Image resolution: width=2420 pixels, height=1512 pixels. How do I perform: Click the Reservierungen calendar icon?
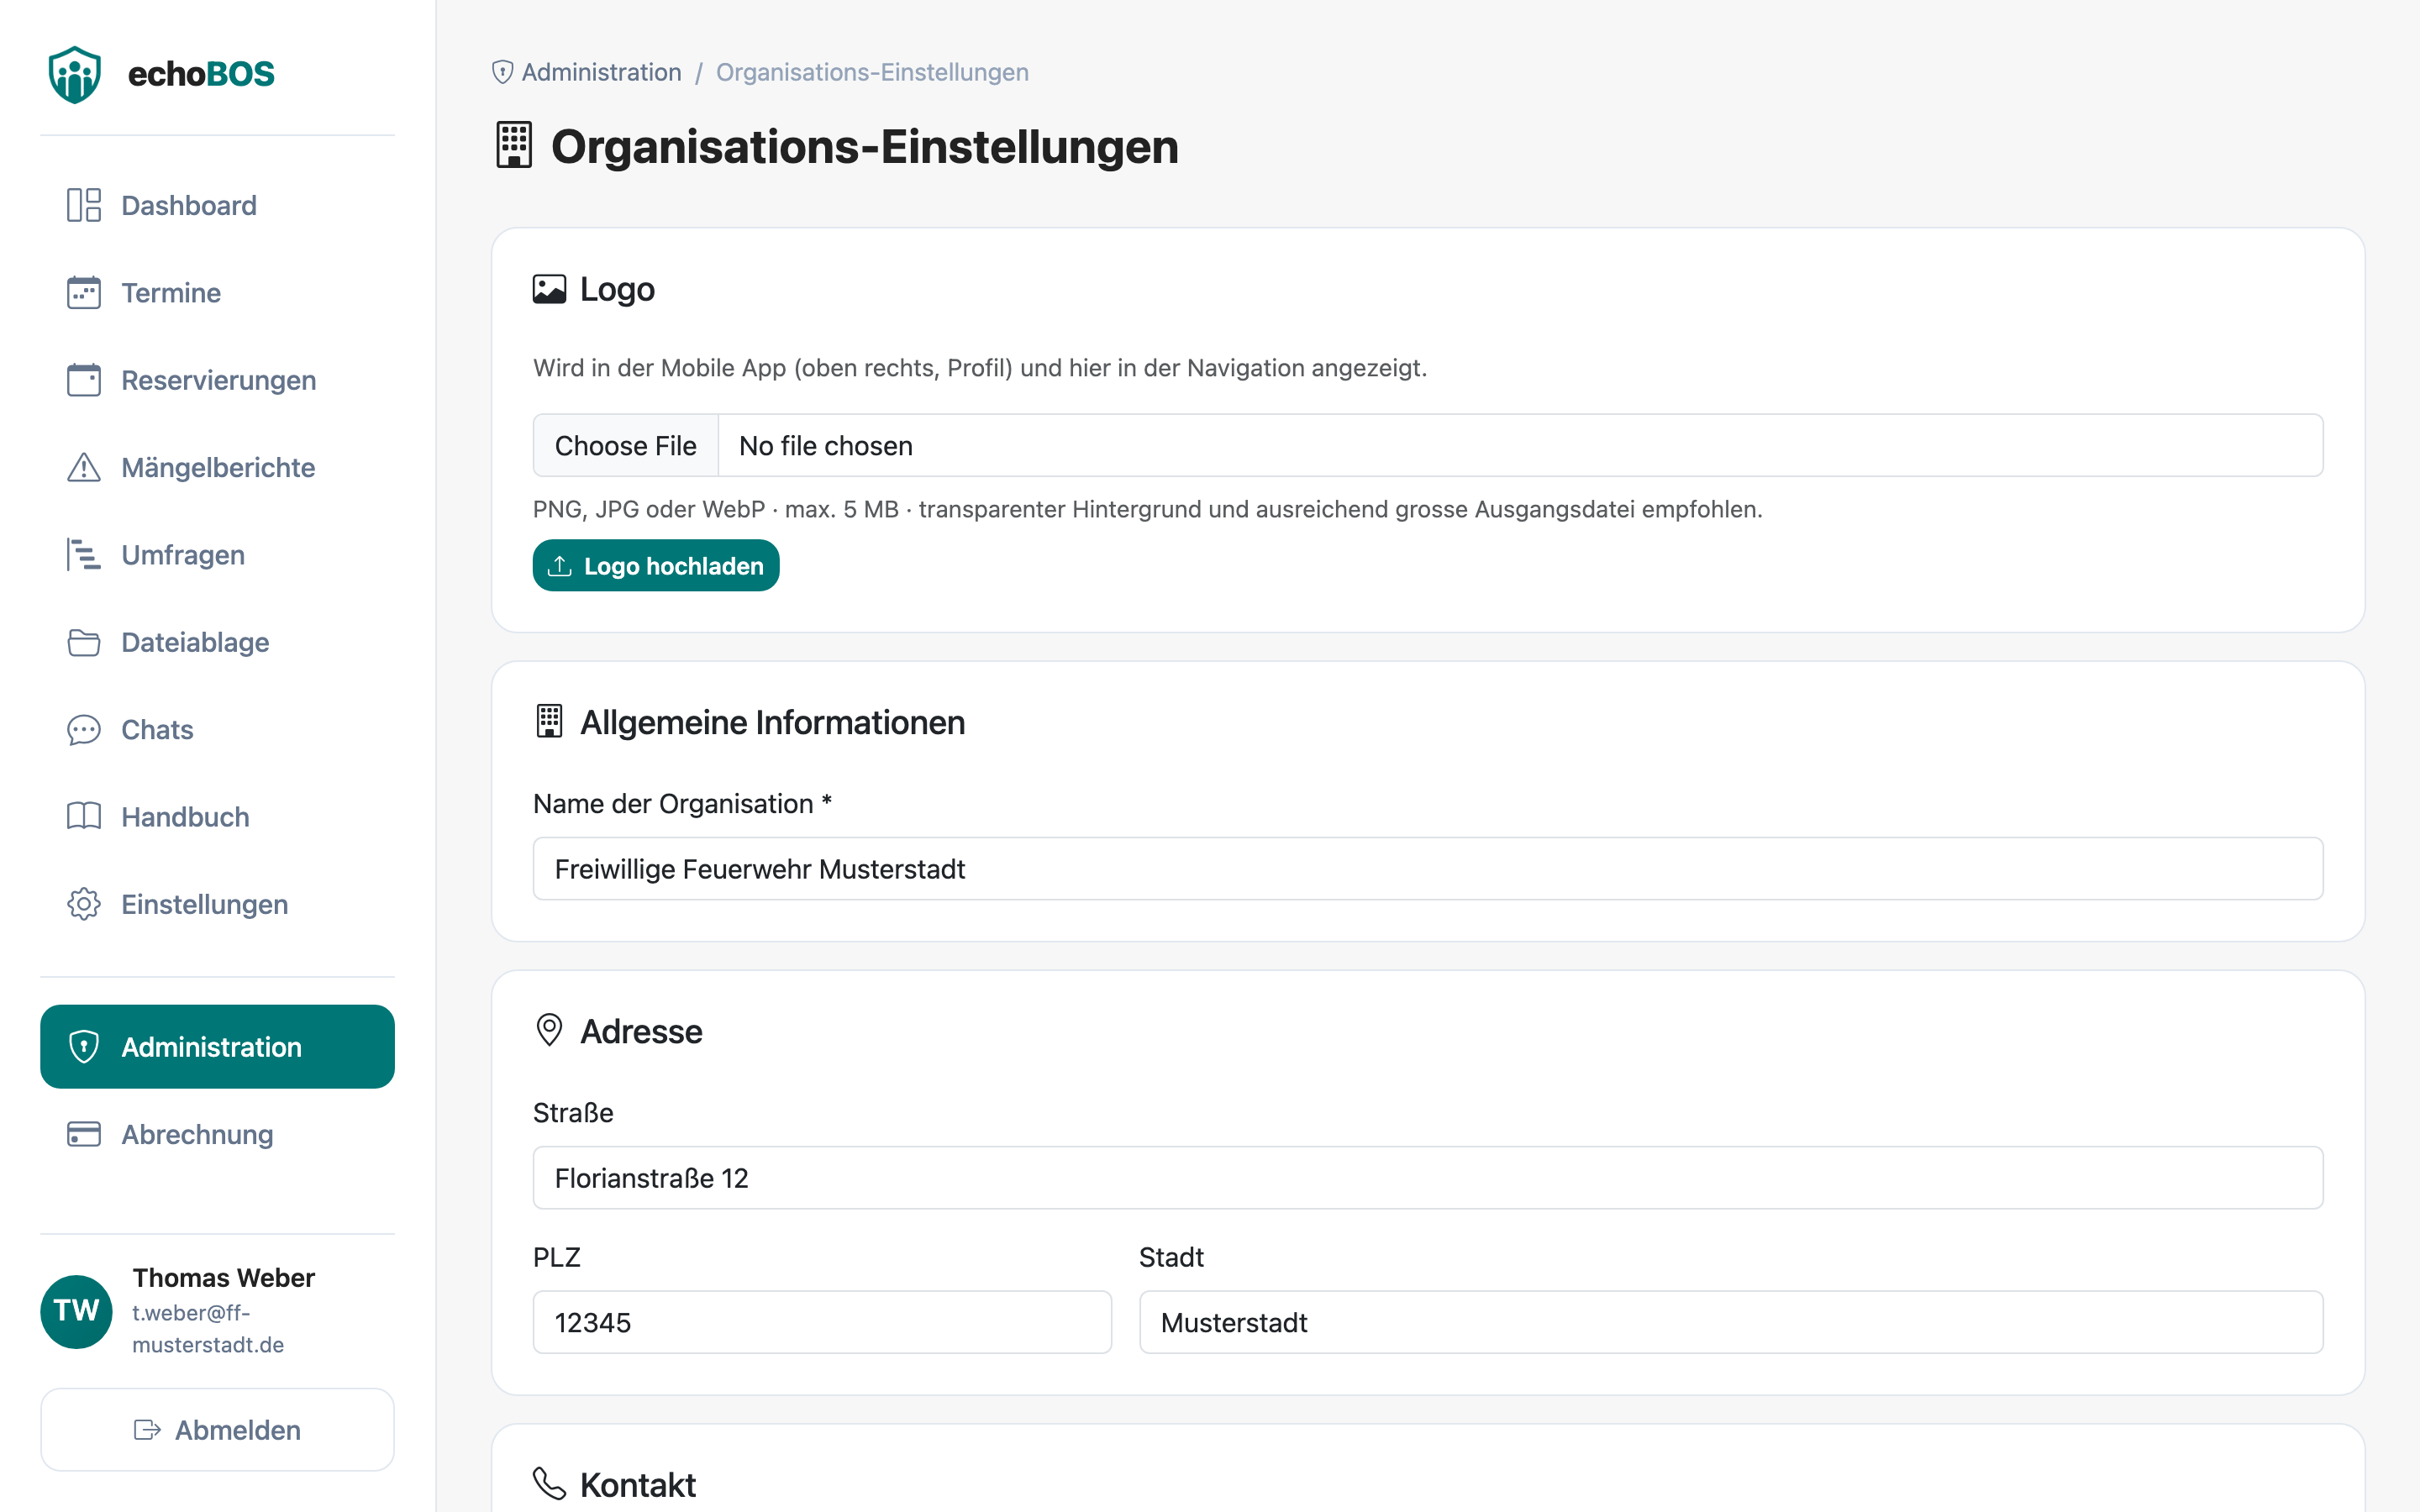[84, 380]
